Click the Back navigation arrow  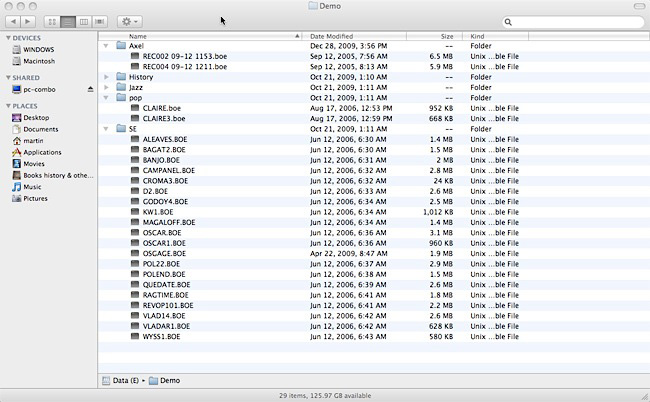[14, 21]
